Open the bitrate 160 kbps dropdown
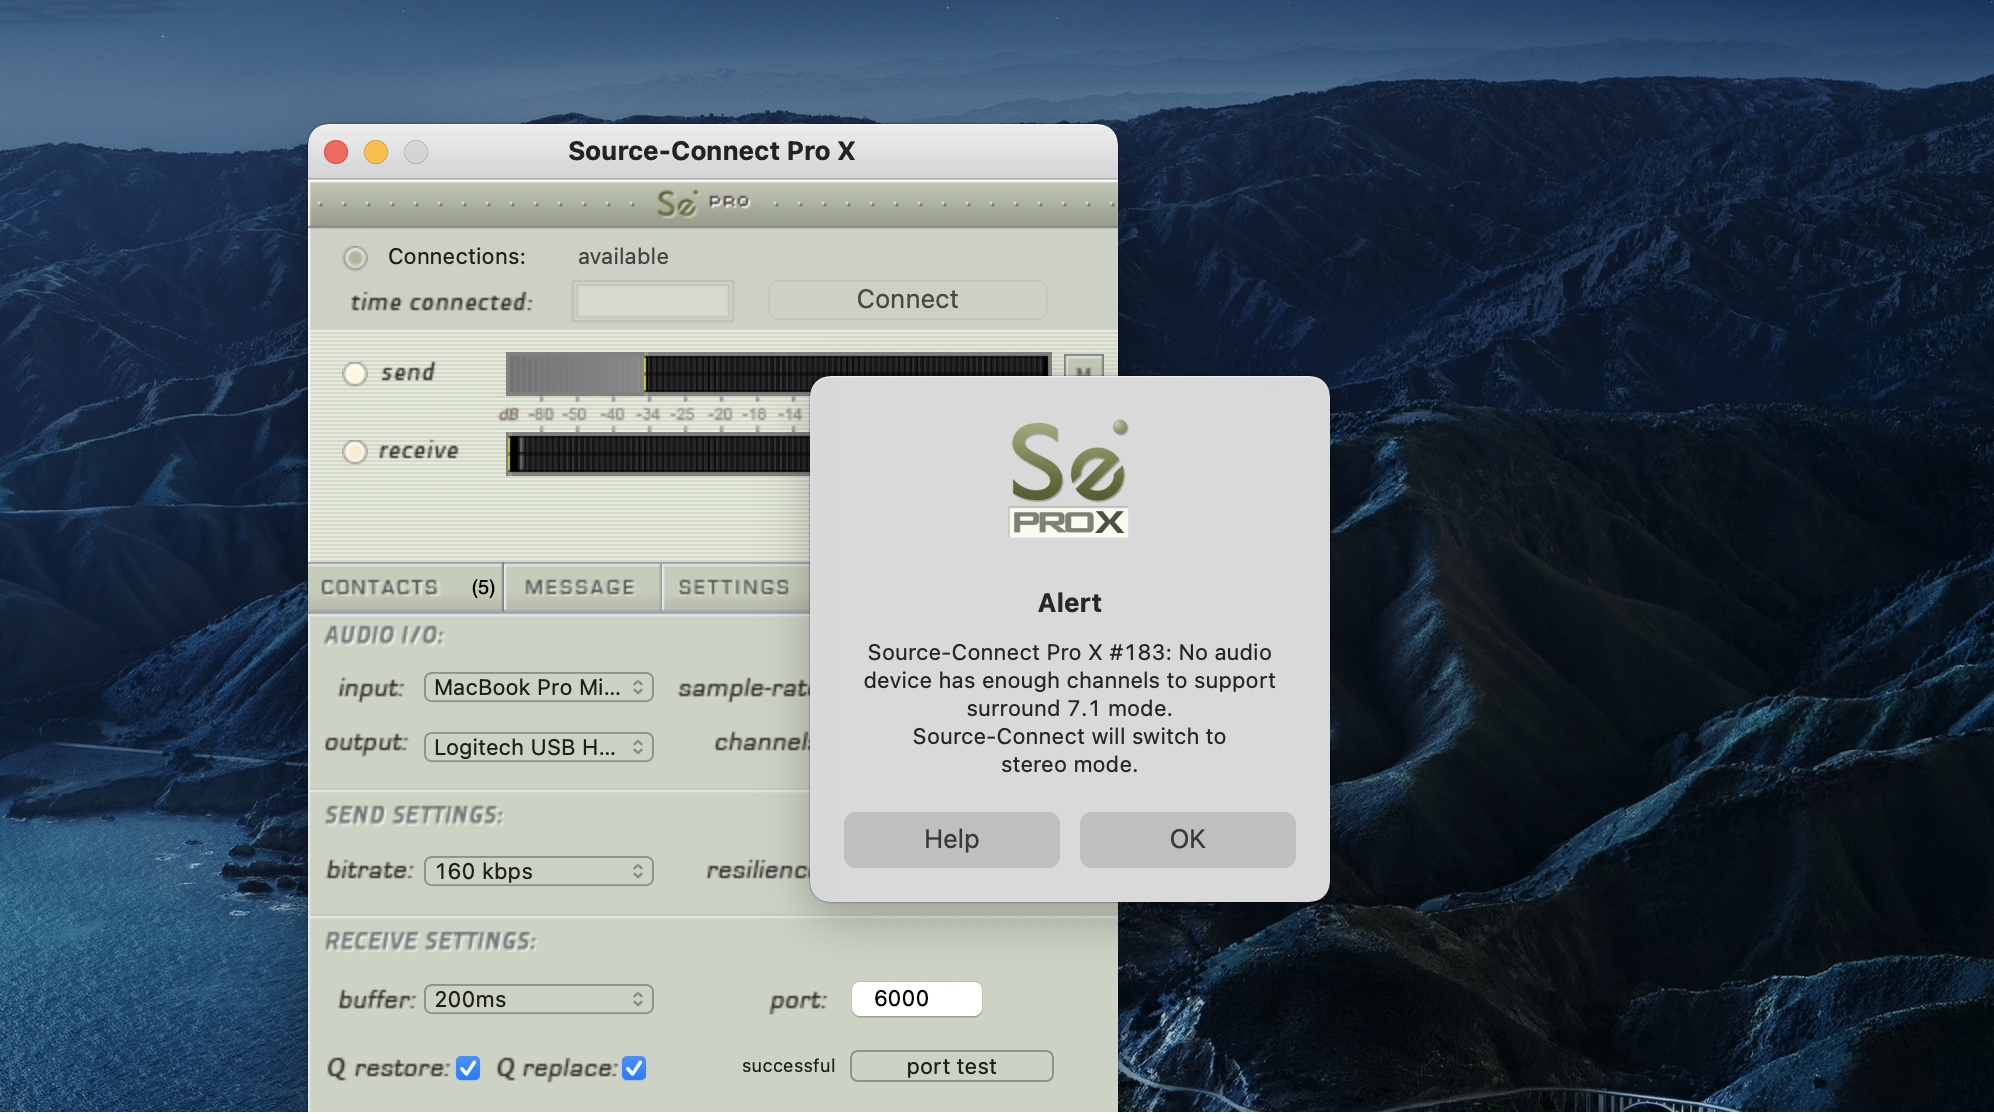Viewport: 1994px width, 1114px height. click(539, 871)
